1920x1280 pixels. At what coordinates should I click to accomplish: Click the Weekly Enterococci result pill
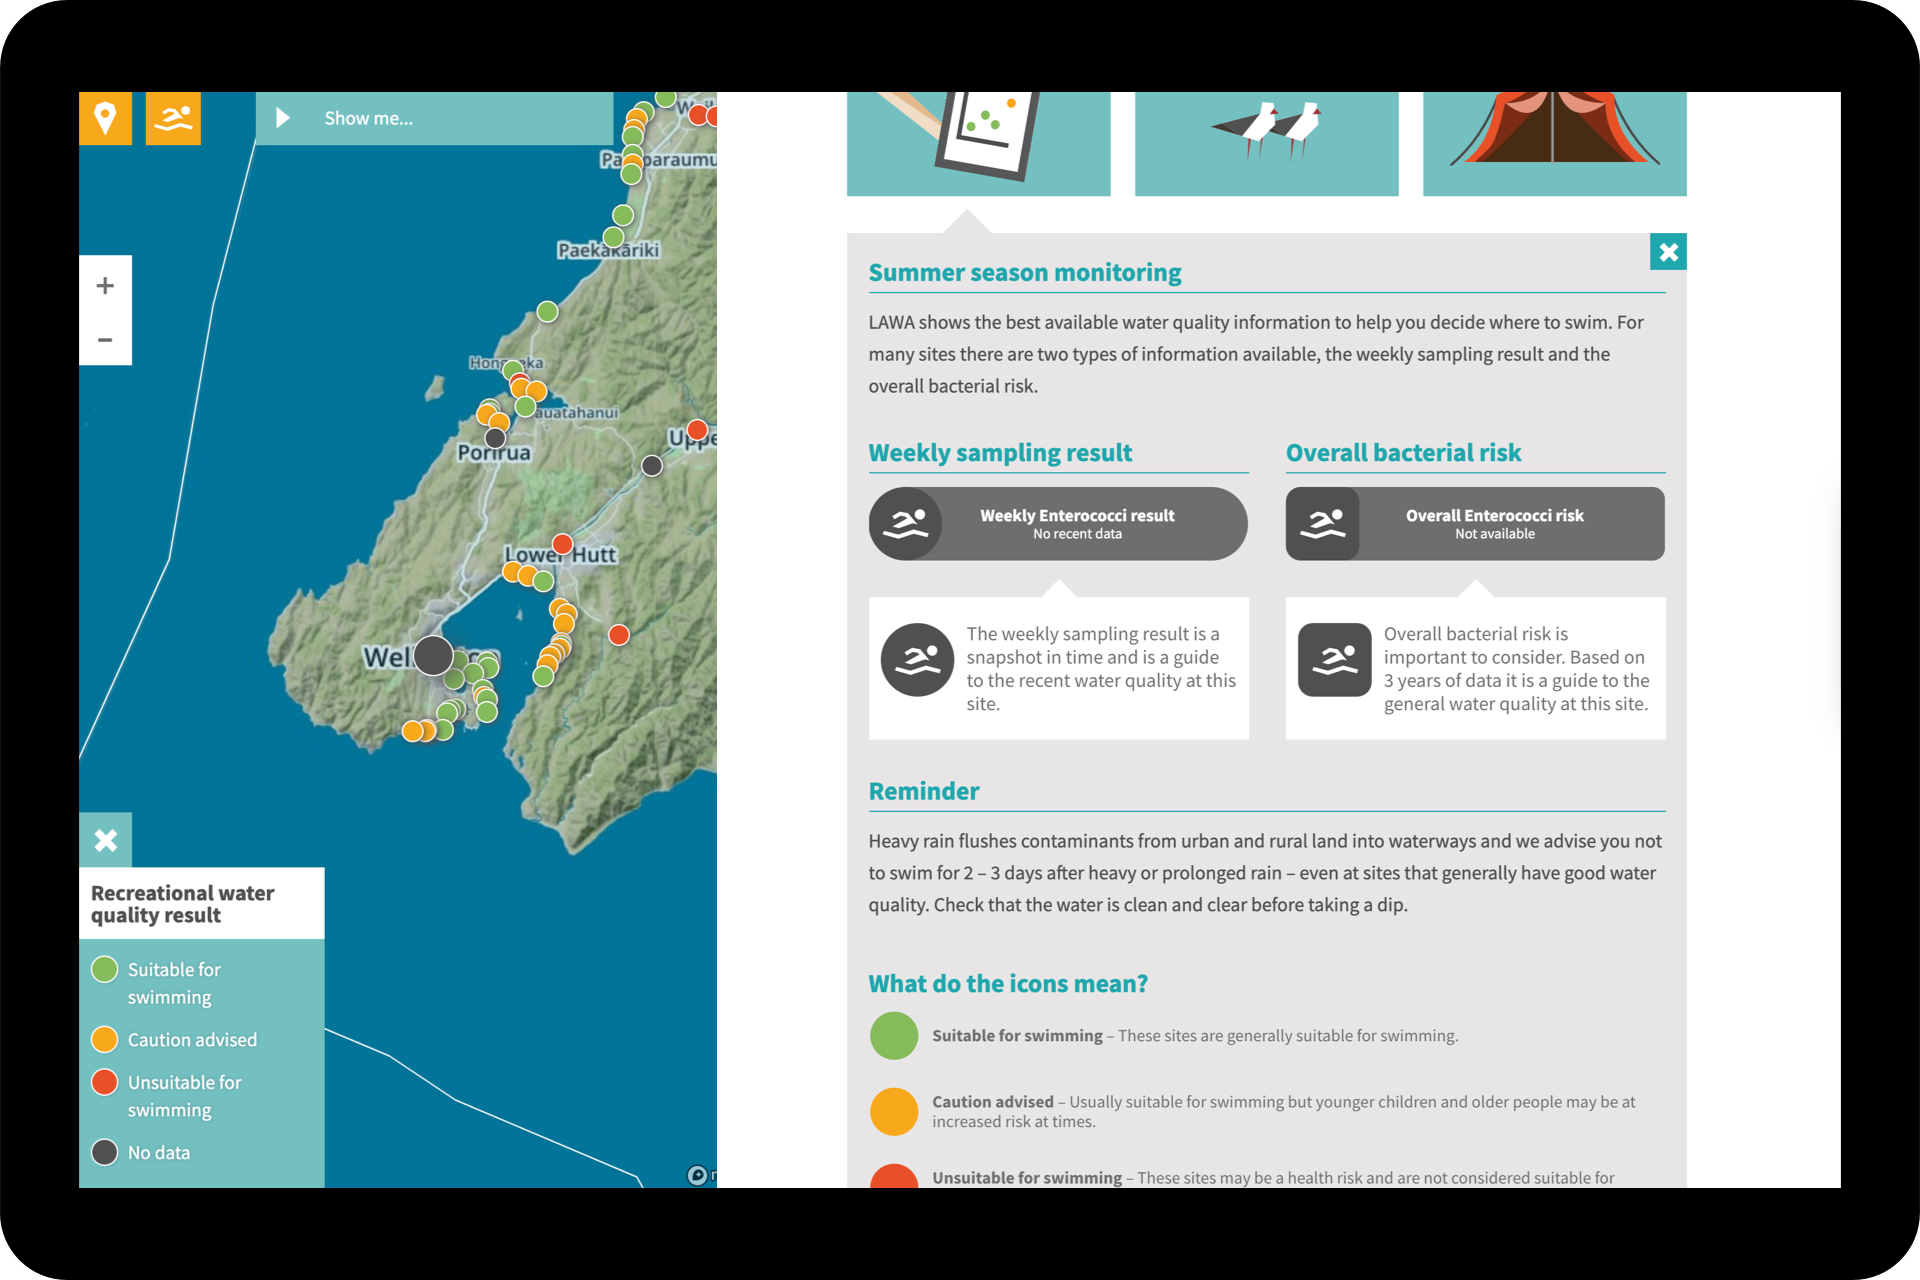1058,524
